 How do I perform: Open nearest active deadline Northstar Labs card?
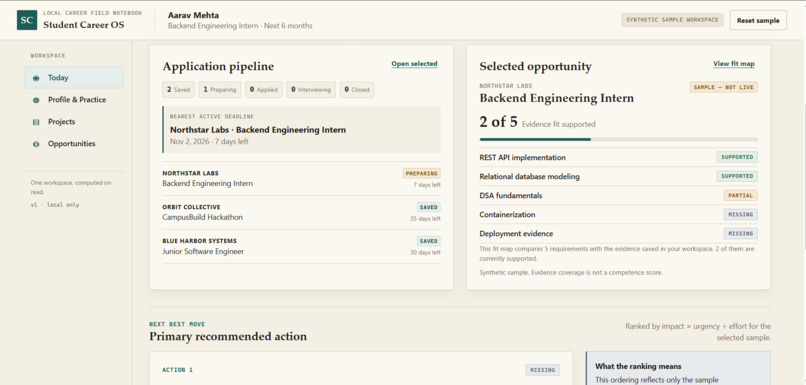click(301, 130)
